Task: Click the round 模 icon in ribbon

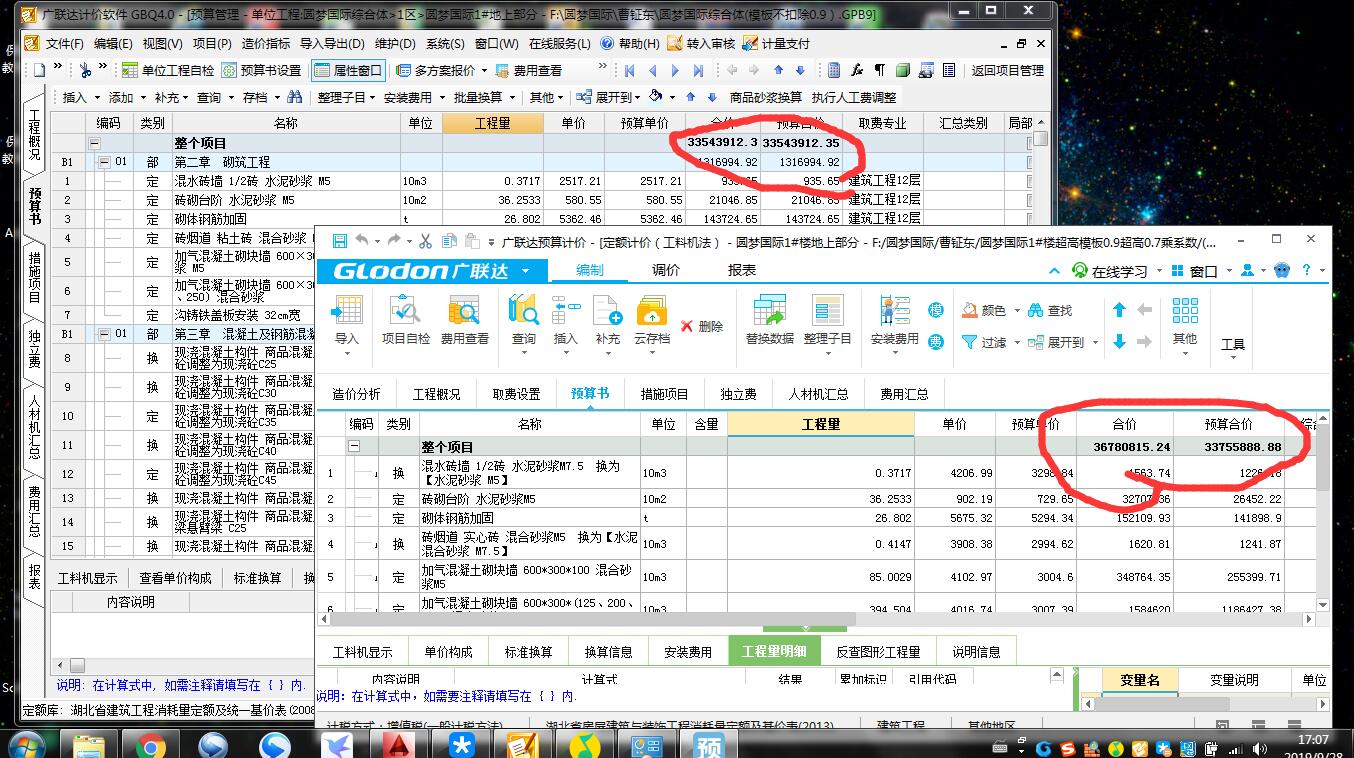Action: (x=936, y=311)
